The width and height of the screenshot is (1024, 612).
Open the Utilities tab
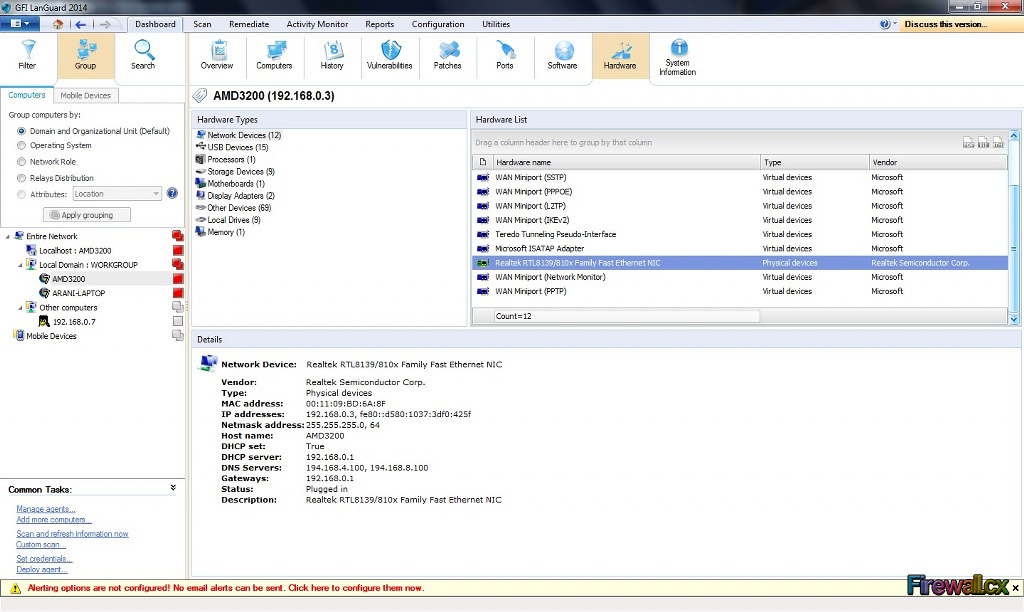[x=496, y=24]
